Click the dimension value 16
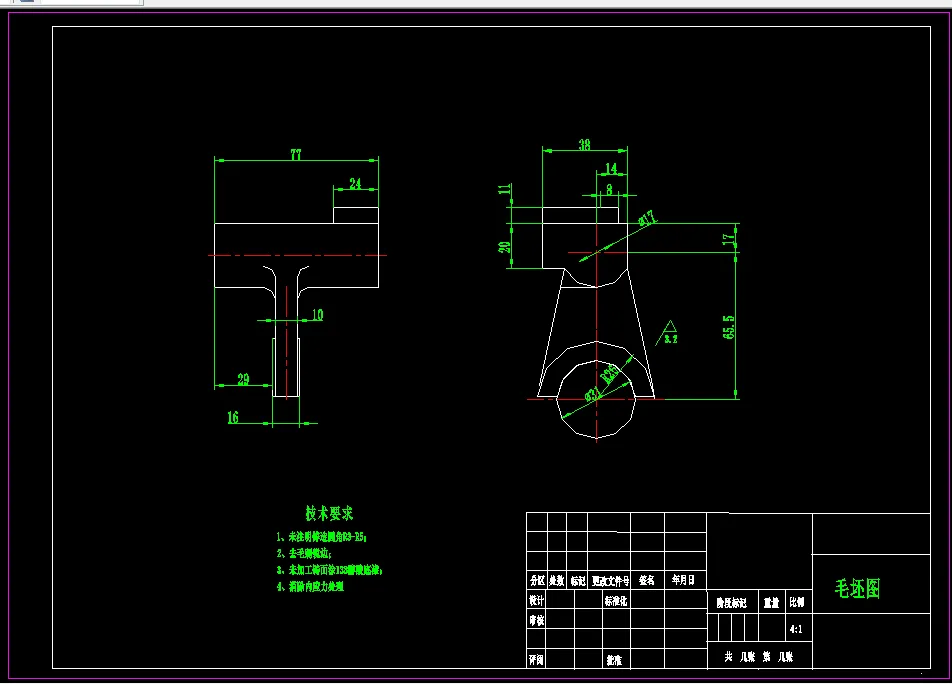The height and width of the screenshot is (684, 952). [x=233, y=418]
